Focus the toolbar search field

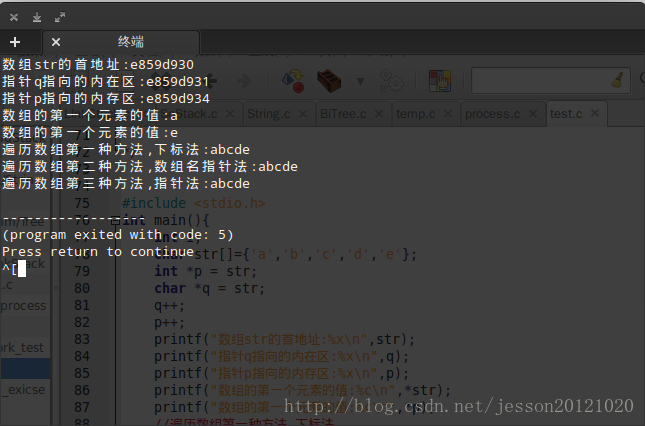pos(550,81)
